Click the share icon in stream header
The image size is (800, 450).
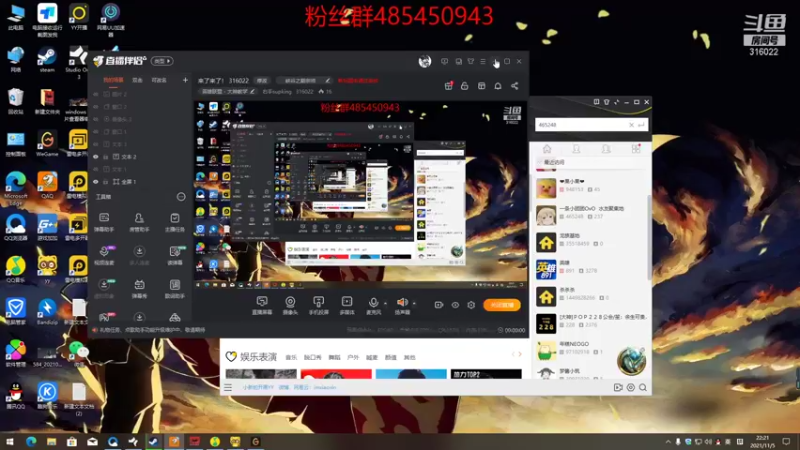pyautogui.click(x=514, y=86)
